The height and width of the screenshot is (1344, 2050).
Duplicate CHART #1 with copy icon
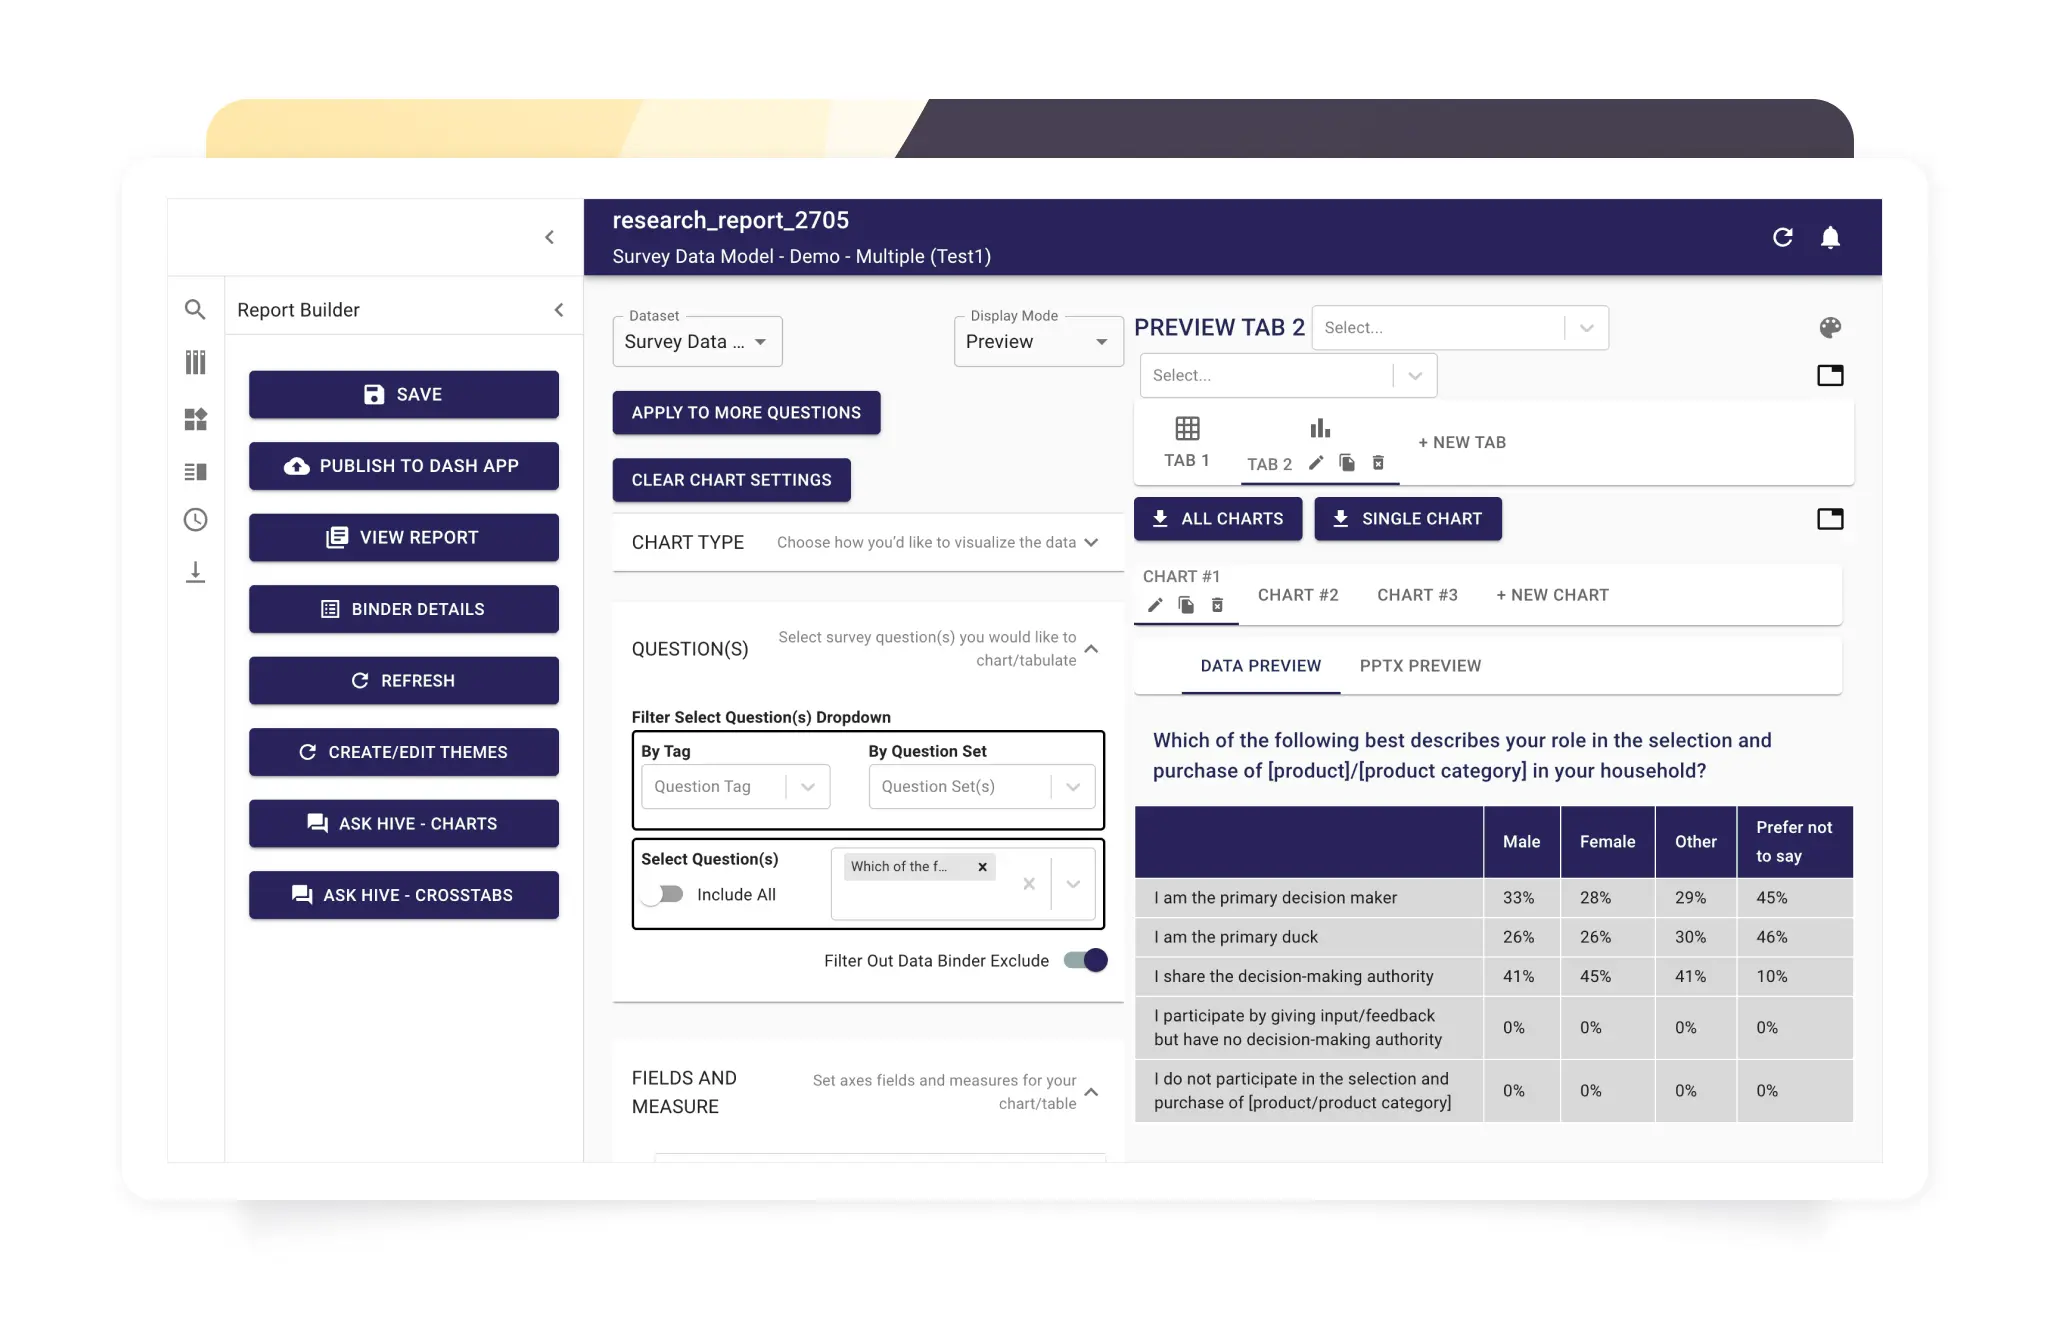coord(1186,605)
